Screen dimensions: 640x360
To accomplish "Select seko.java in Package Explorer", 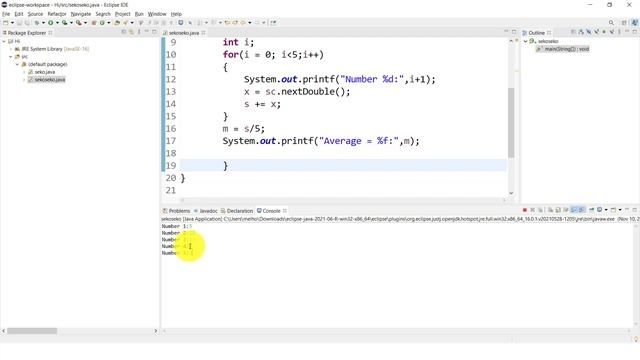I will [44, 72].
